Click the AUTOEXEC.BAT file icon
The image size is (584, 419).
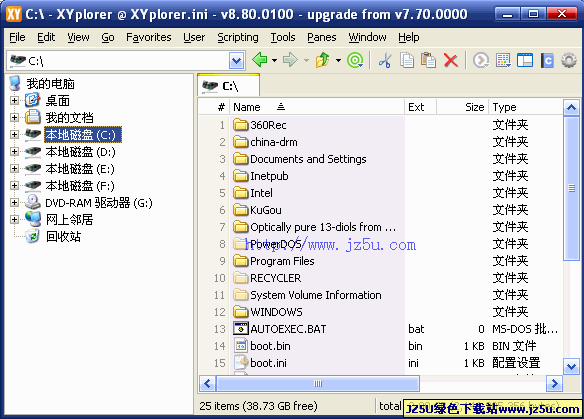pos(241,328)
